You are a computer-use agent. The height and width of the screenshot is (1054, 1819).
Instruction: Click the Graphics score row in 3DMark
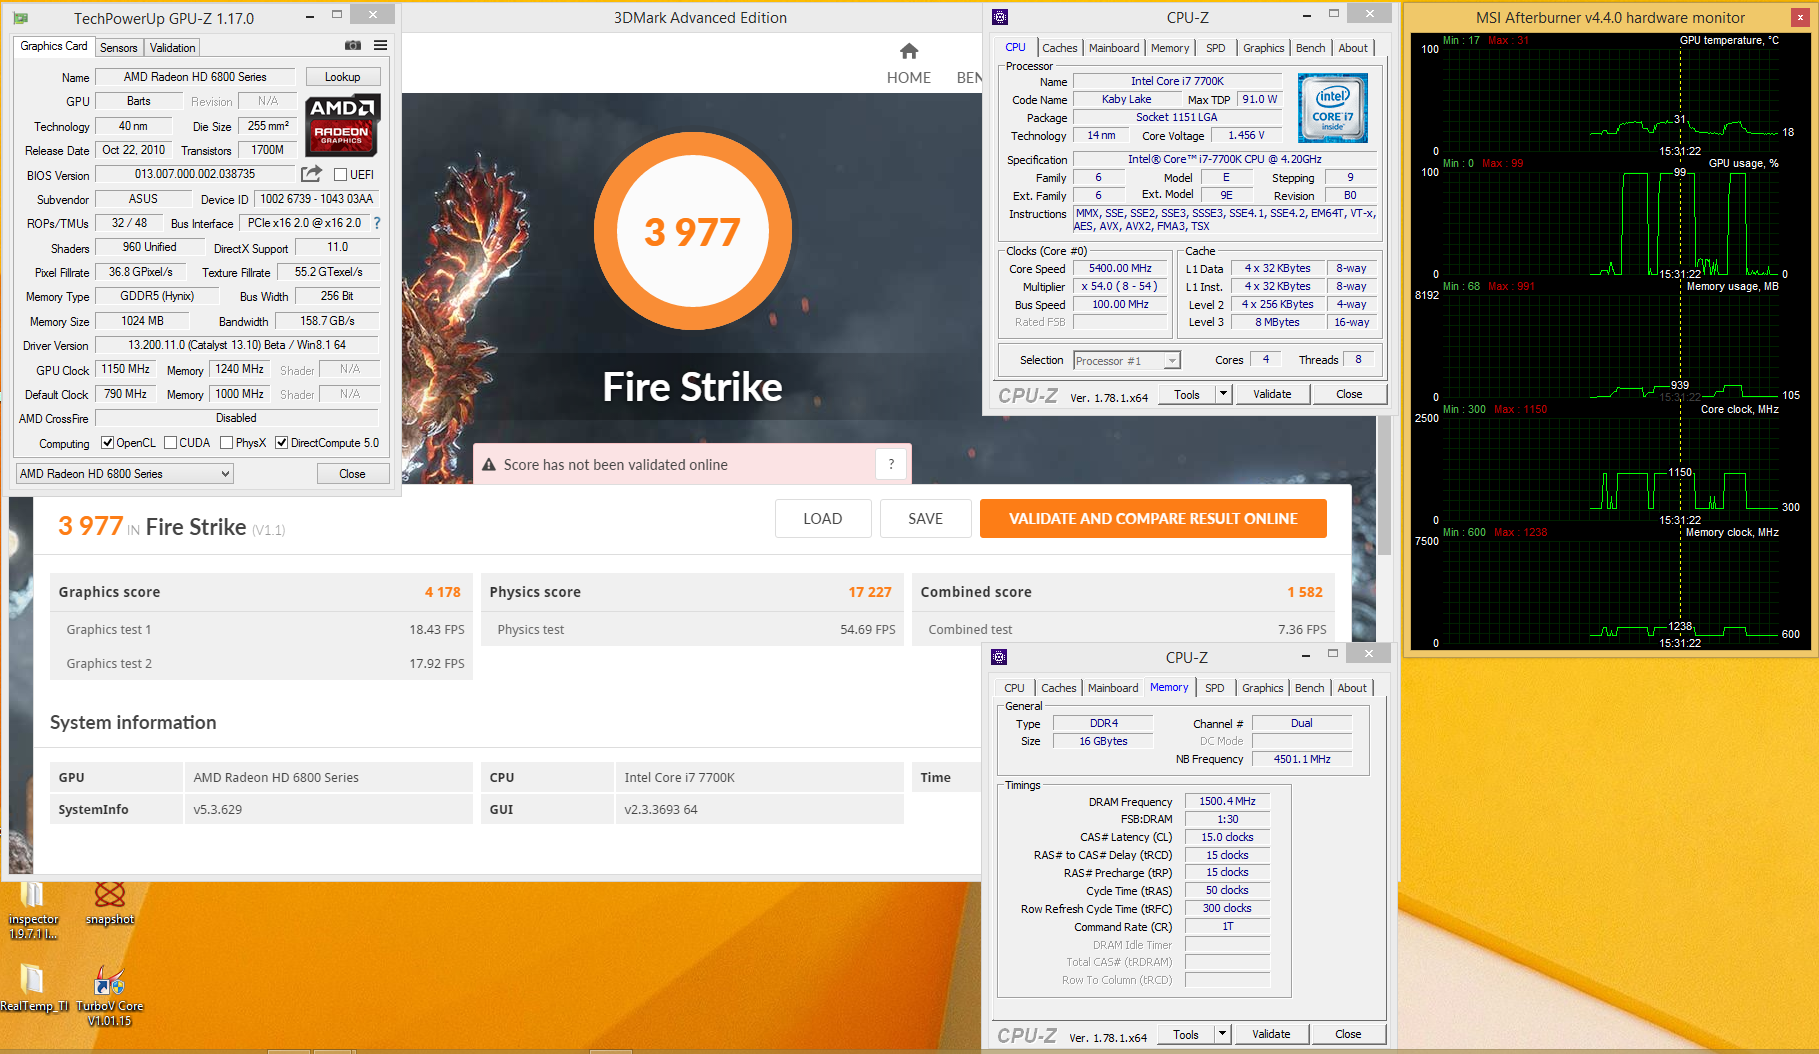(x=260, y=592)
